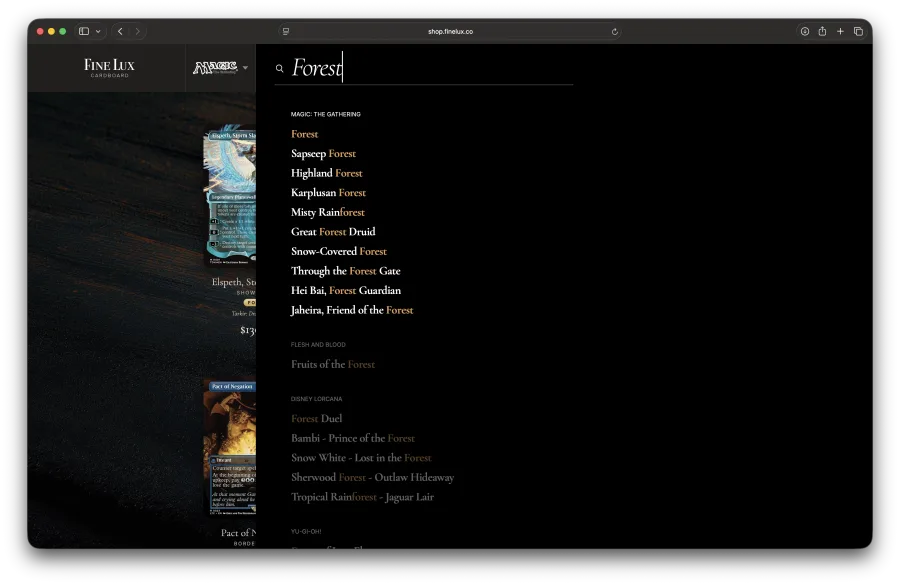
Task: Select 'Through the Forest Gate' result
Action: tap(346, 270)
